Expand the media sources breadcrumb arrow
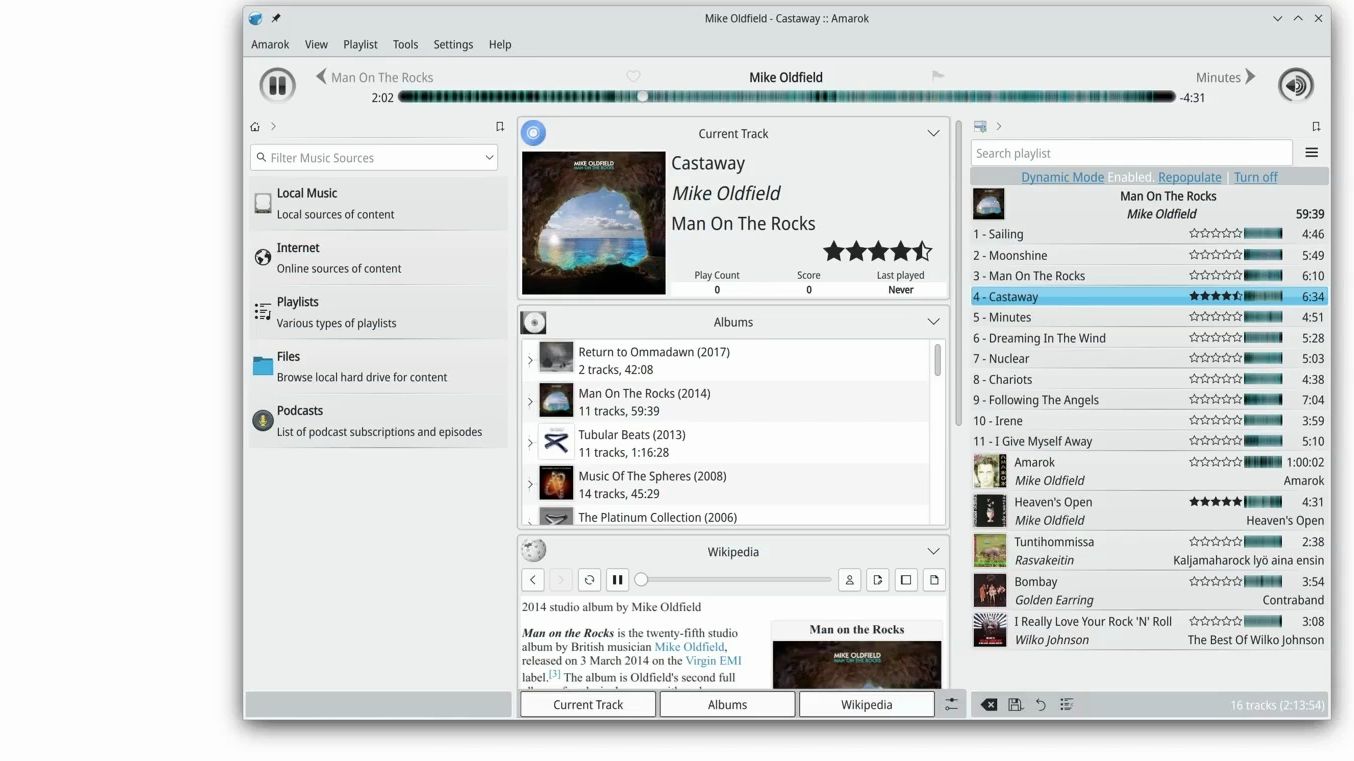 pyautogui.click(x=273, y=127)
